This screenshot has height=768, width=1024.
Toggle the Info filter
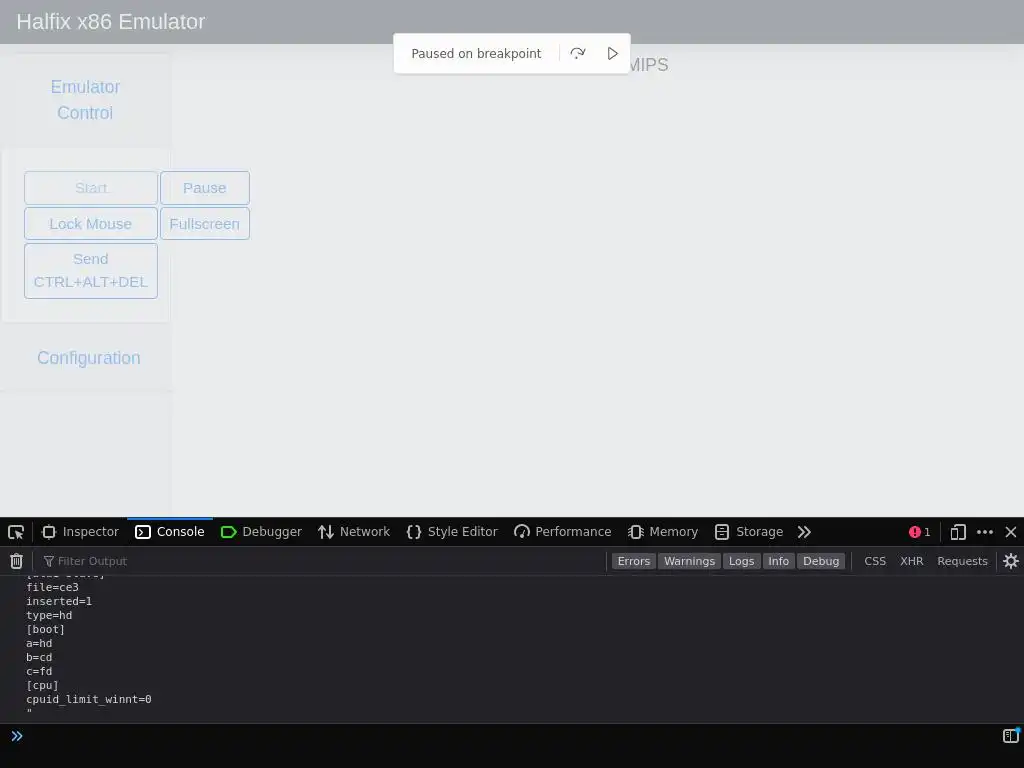pyautogui.click(x=778, y=561)
